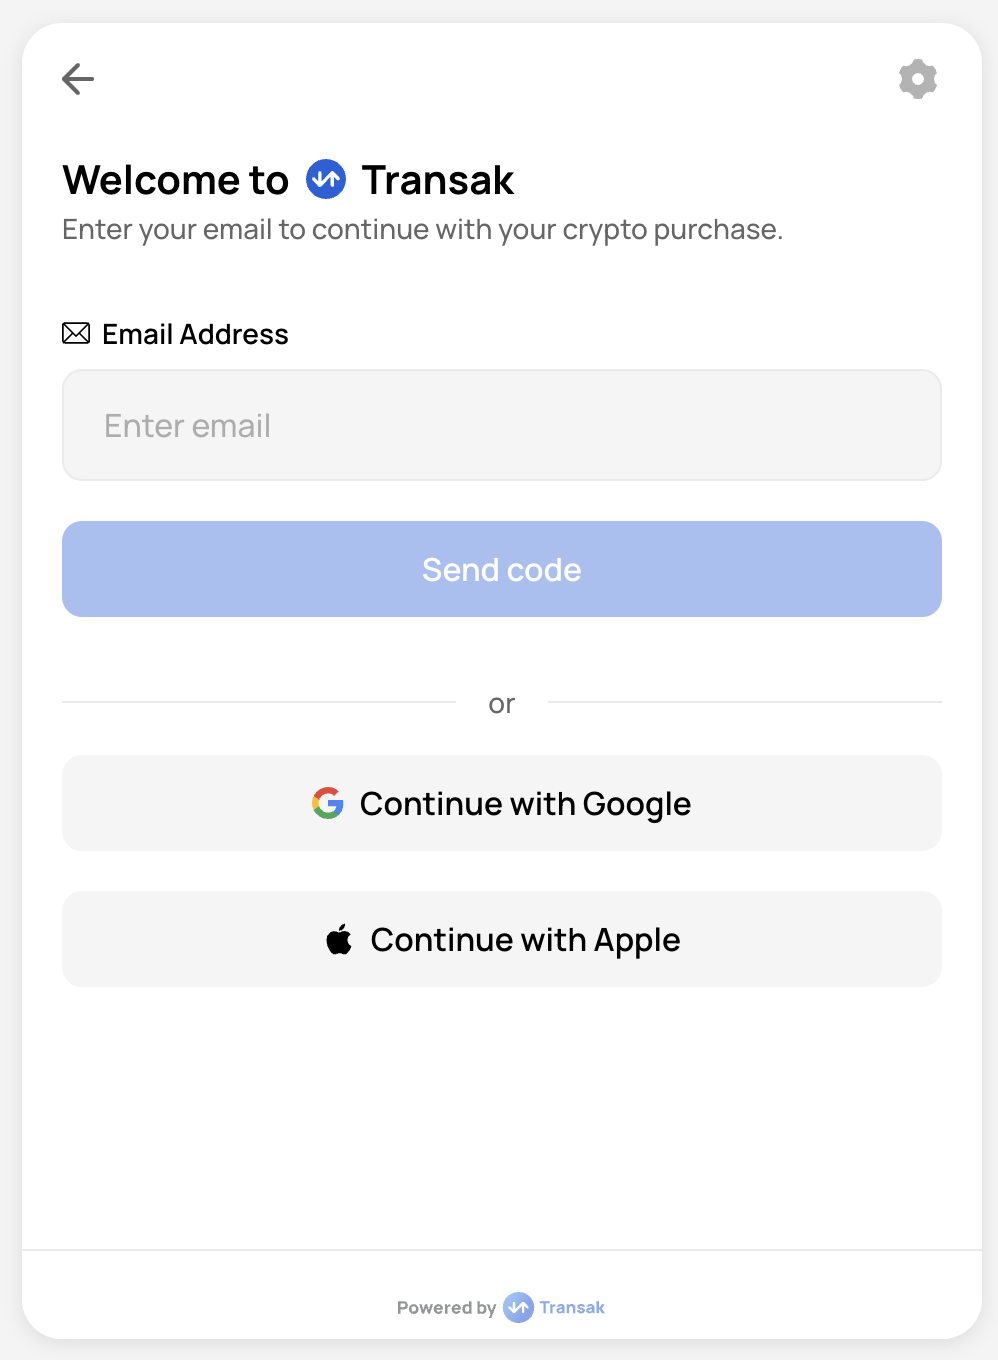Click the divider line left of "or"

pos(258,702)
